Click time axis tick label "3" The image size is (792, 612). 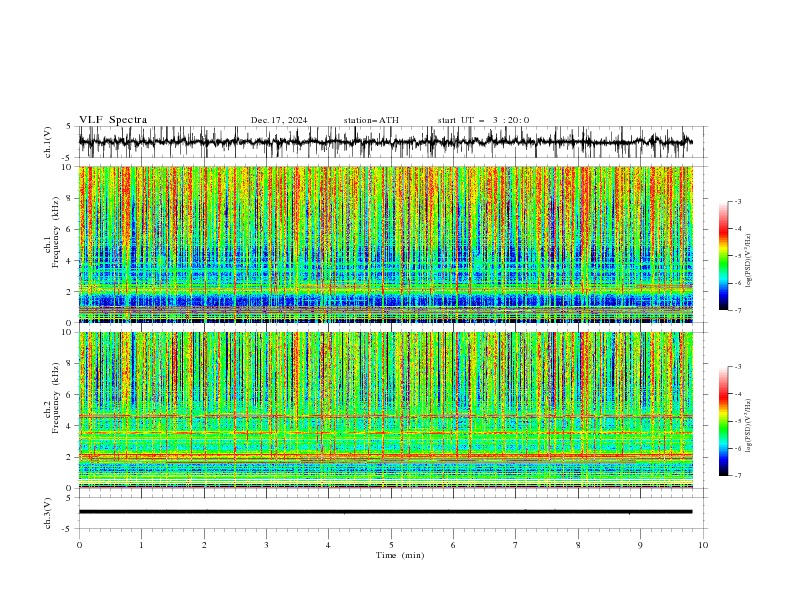point(266,545)
